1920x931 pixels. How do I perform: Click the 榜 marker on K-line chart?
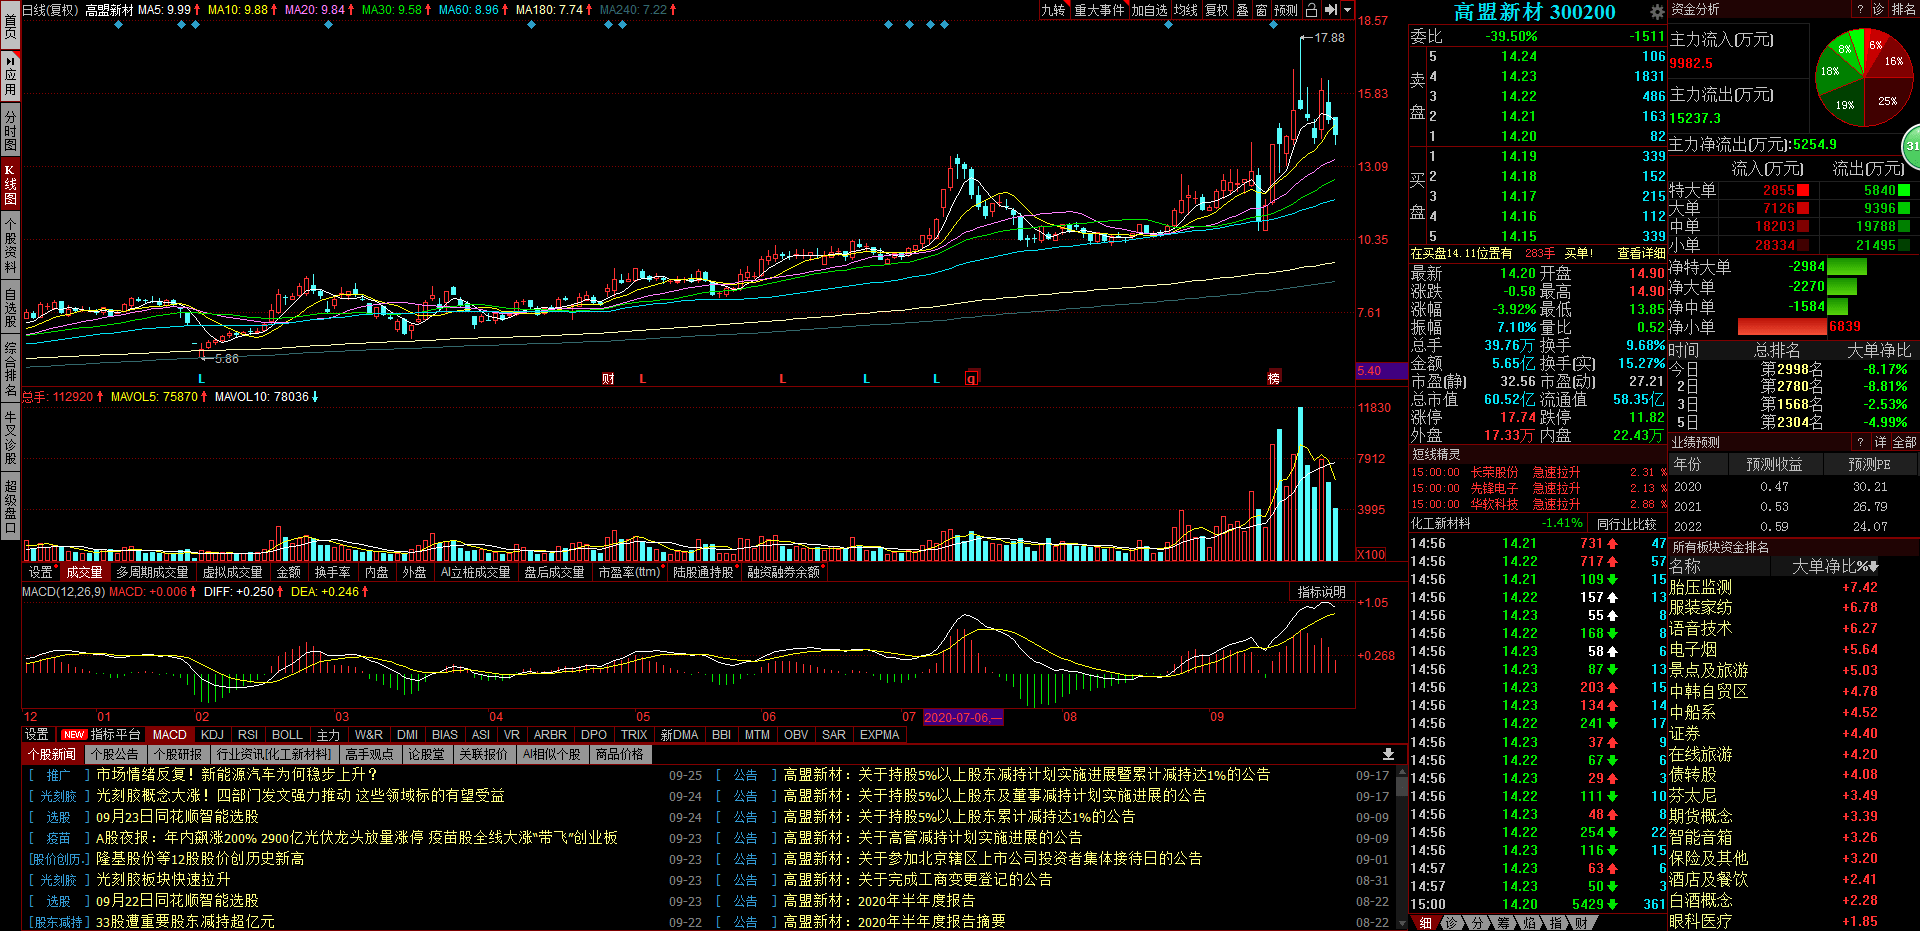coord(1274,378)
